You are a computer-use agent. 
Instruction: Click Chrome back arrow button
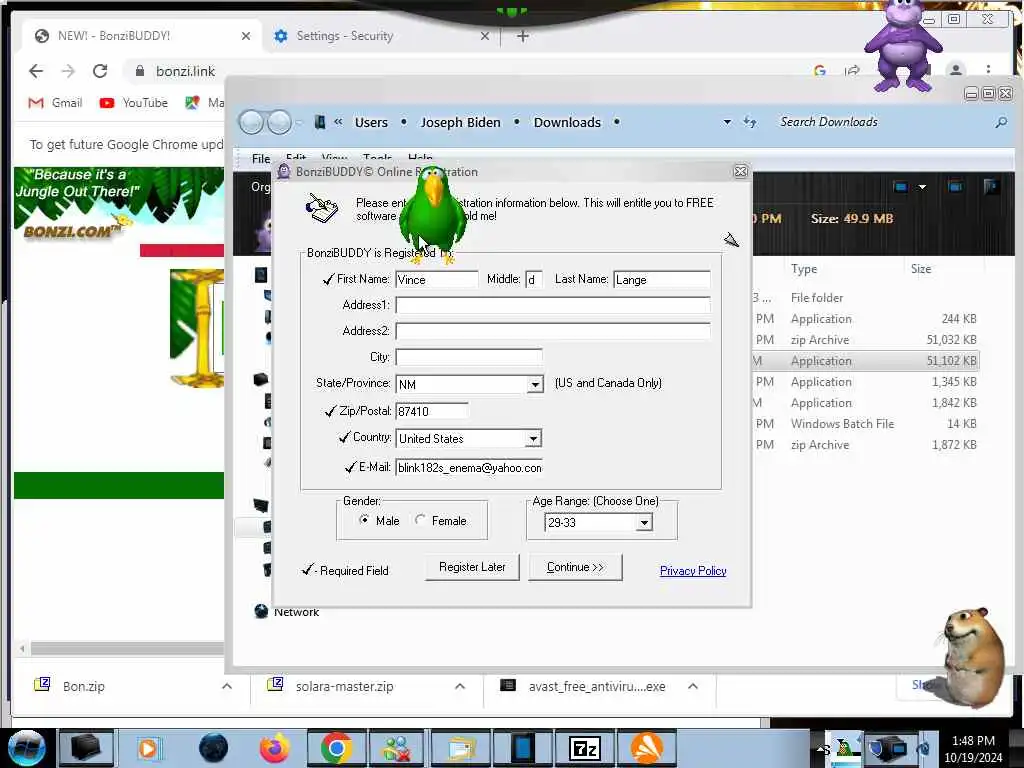pos(36,71)
